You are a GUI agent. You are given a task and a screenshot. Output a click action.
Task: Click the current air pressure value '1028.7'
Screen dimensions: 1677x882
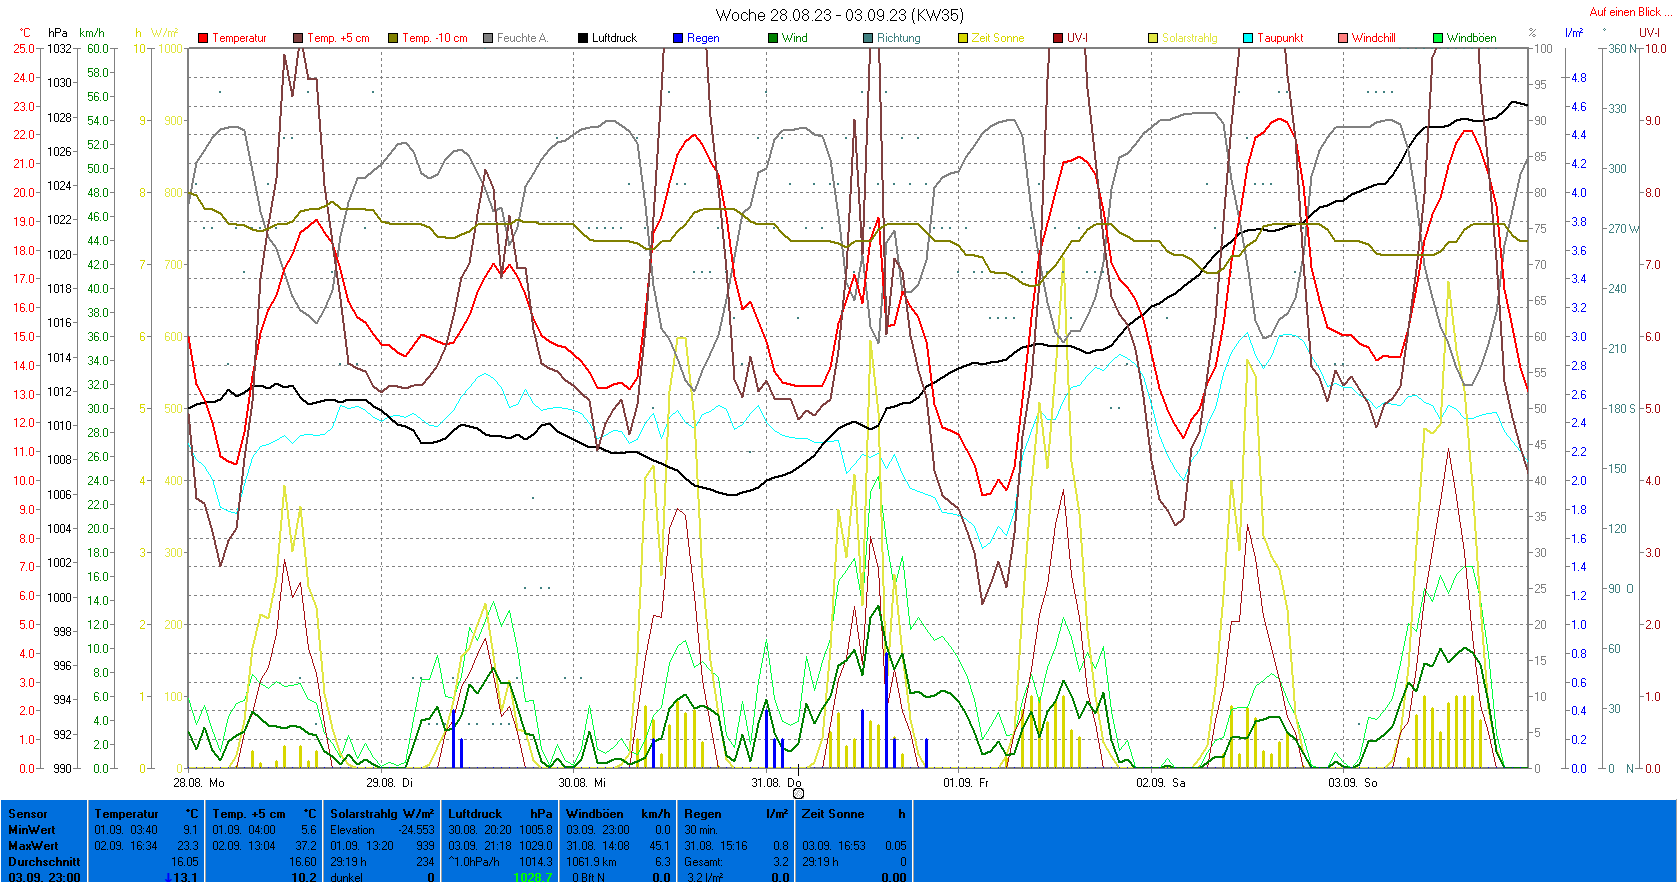533,877
